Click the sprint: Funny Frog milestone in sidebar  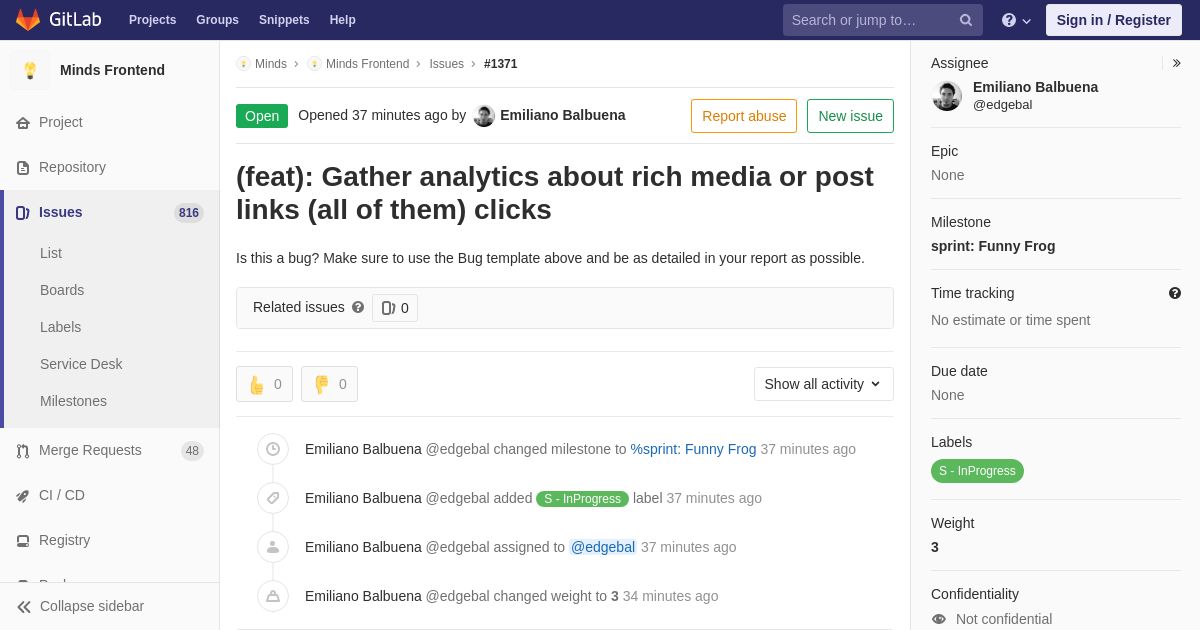993,246
